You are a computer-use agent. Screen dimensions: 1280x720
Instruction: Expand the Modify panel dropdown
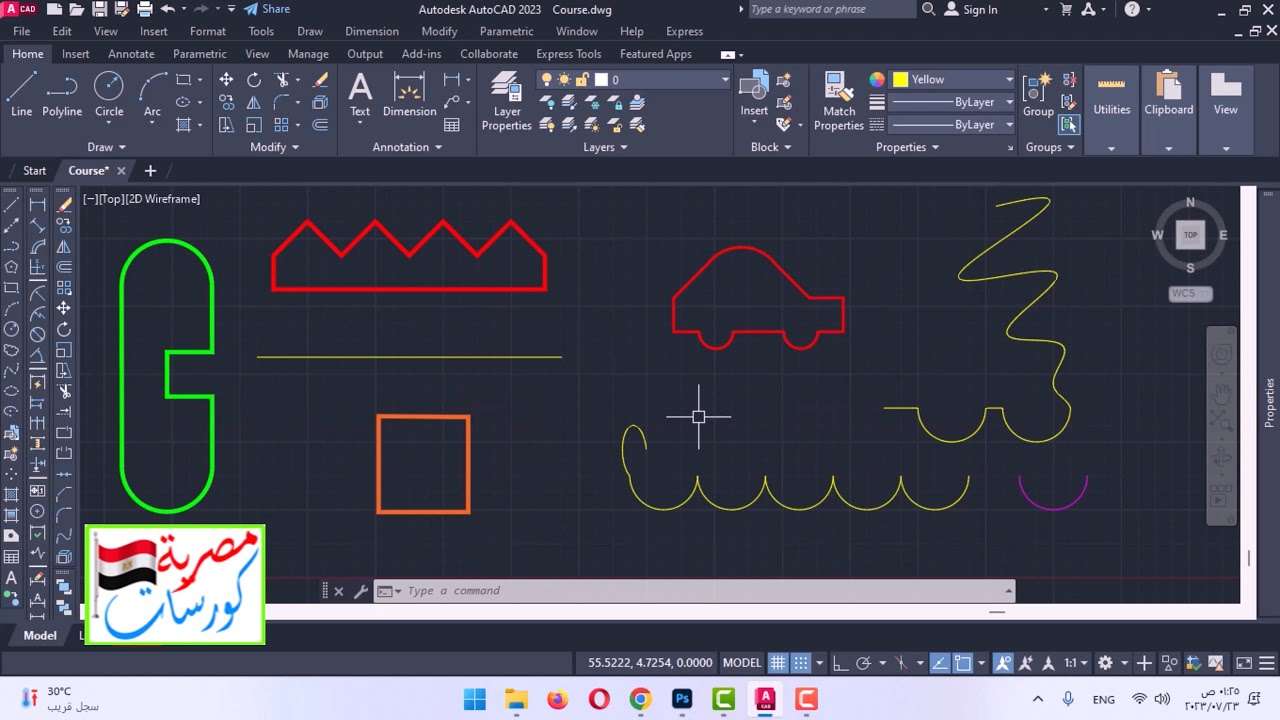(274, 147)
